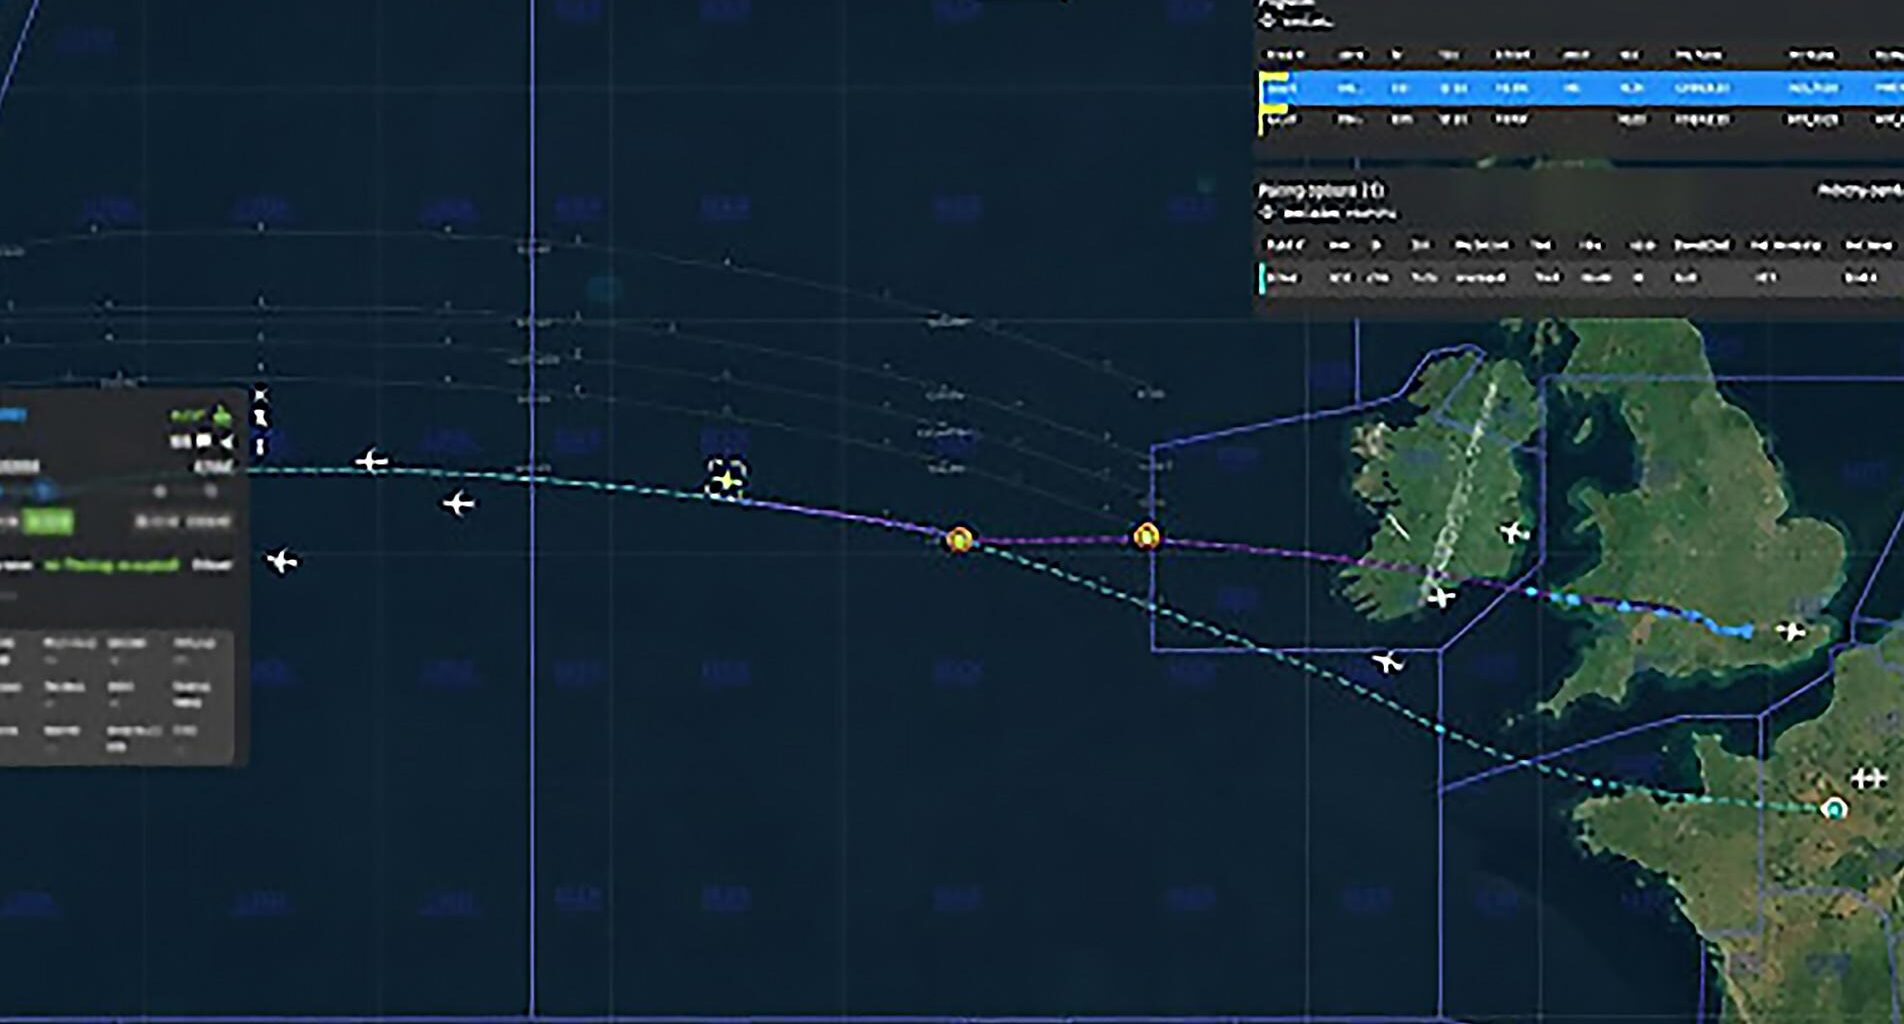Toggle the right indicator dot in the flight popup
Image resolution: width=1904 pixels, height=1024 pixels.
pos(212,490)
